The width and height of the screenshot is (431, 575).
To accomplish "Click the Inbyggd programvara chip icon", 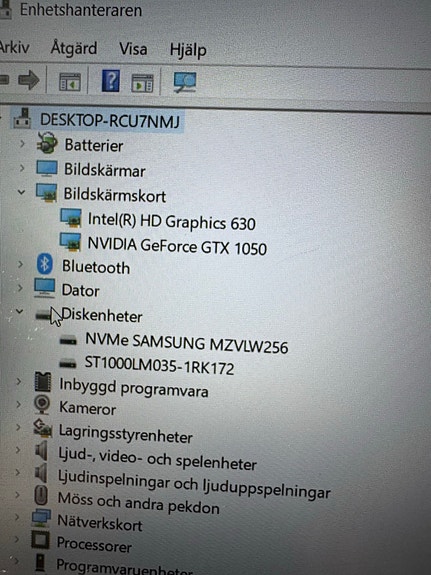I will click(43, 382).
